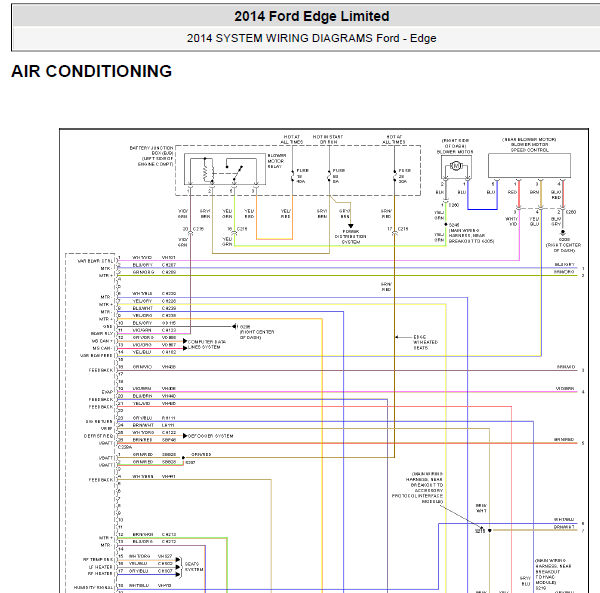Click the HOT IN START OR RUN label
Image resolution: width=600 pixels, height=593 pixels.
(x=328, y=139)
